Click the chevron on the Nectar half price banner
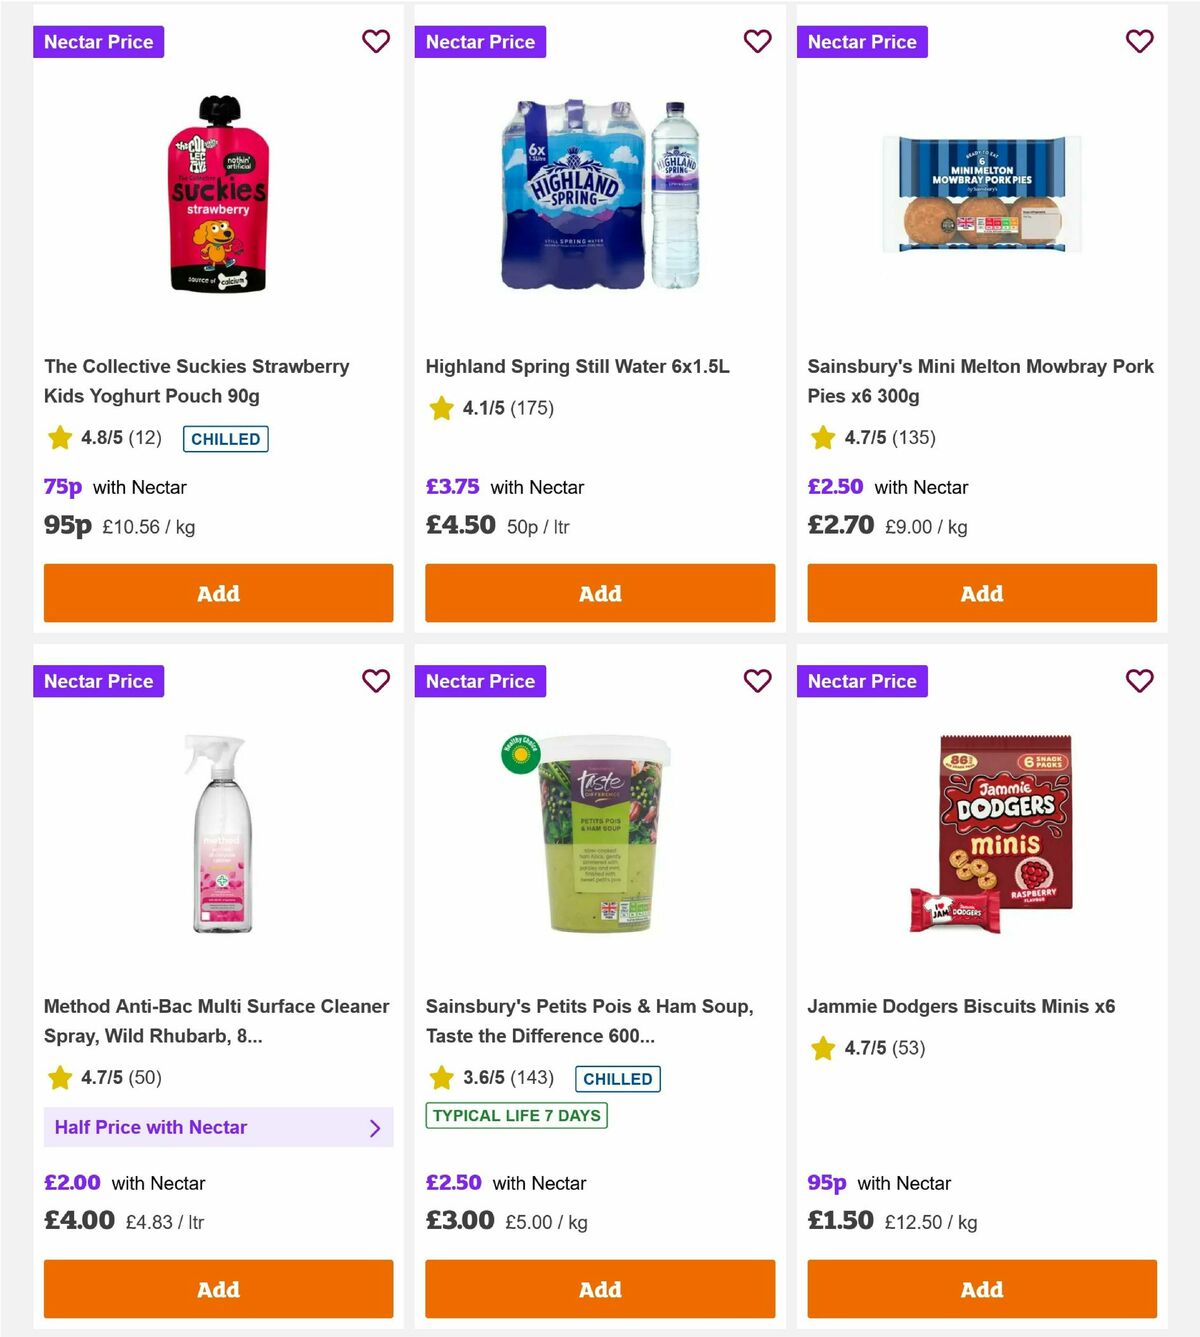Viewport: 1200px width, 1337px height. (x=376, y=1127)
